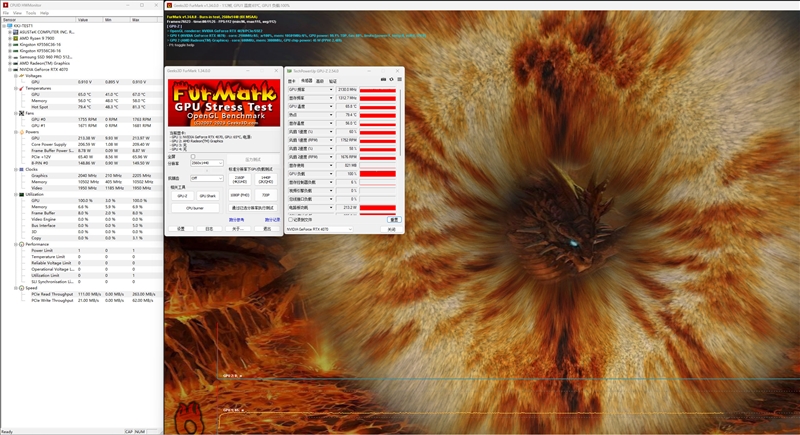Screen dimensions: 800x435
Task: Click the Voltages icon in HWMonitor tree
Action: pyautogui.click(x=21, y=75)
